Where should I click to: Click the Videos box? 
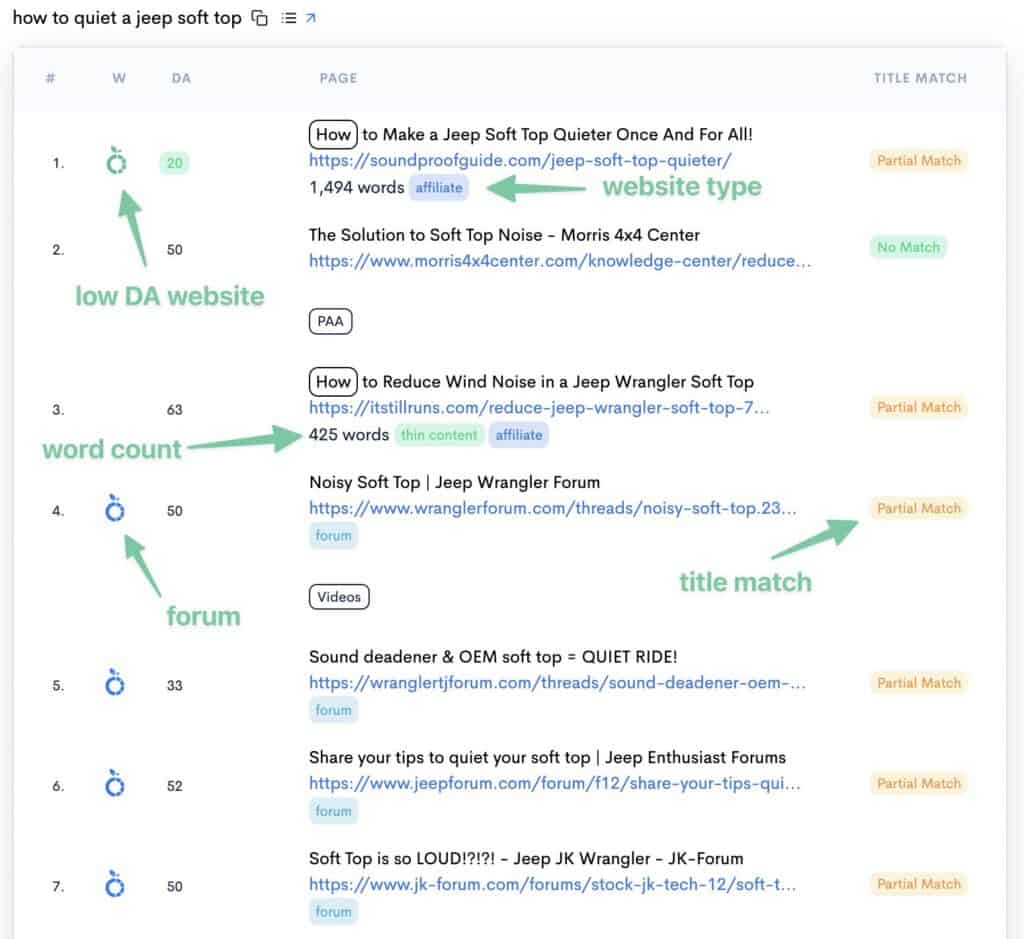pos(339,597)
